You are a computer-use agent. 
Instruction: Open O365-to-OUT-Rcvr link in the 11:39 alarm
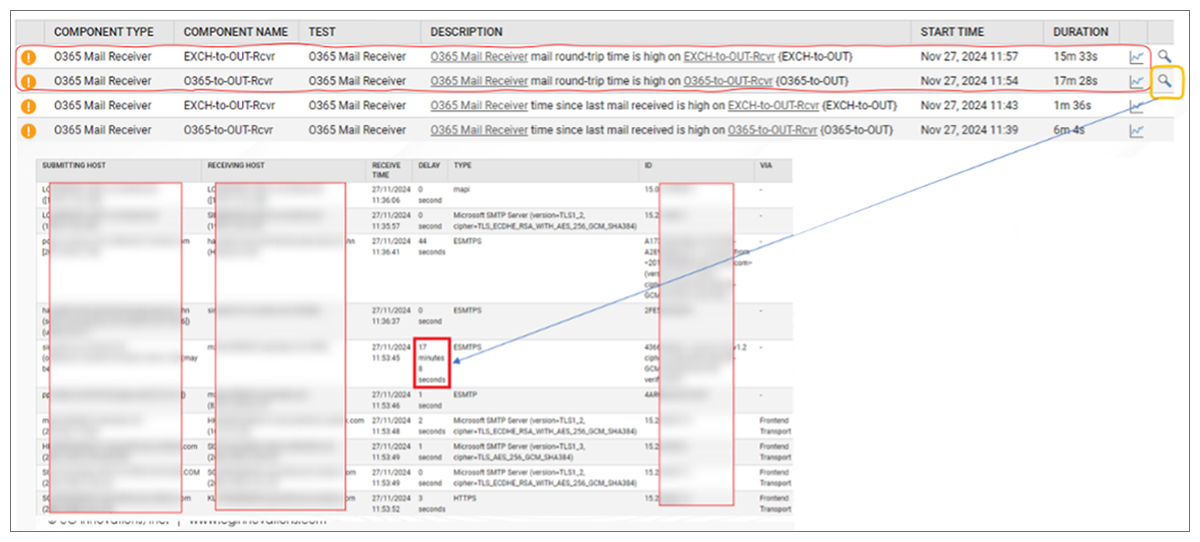772,130
